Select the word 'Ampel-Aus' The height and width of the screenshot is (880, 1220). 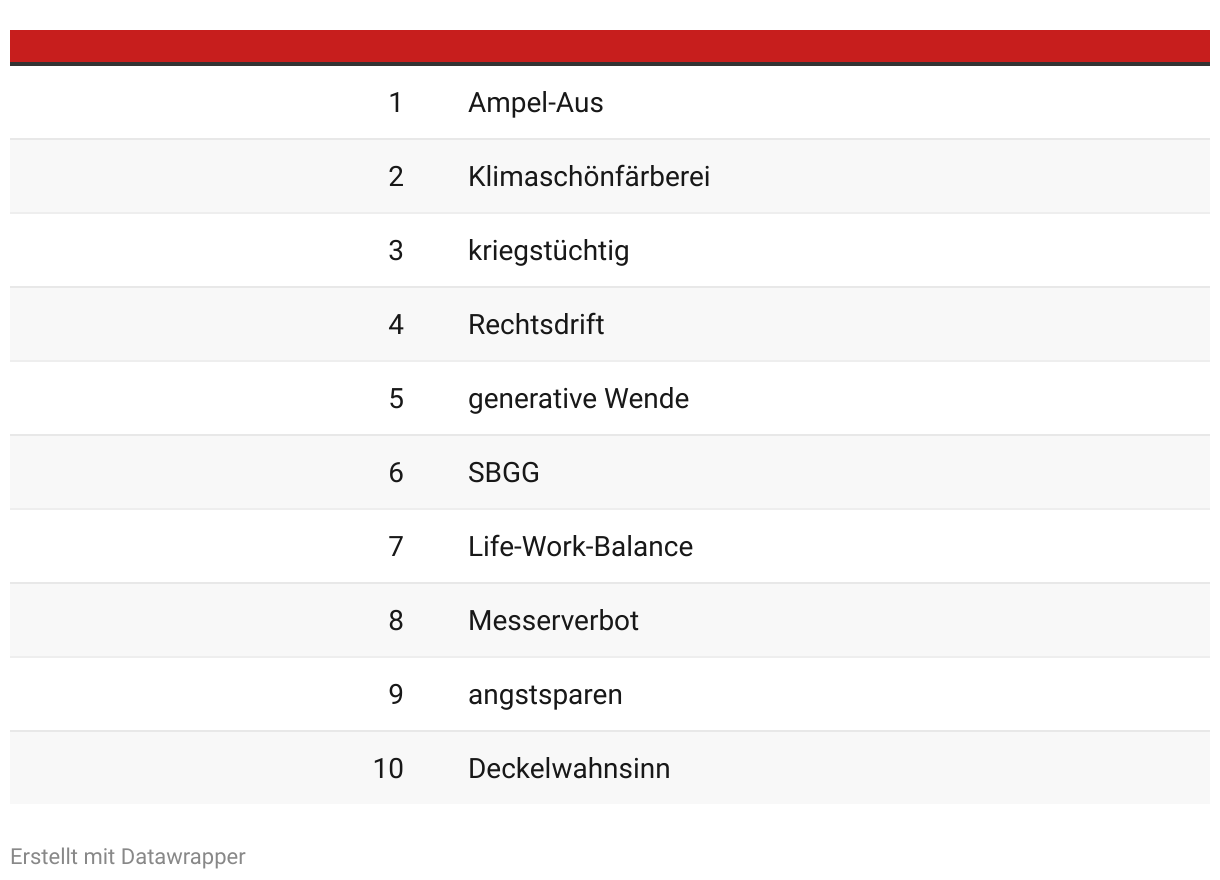535,103
